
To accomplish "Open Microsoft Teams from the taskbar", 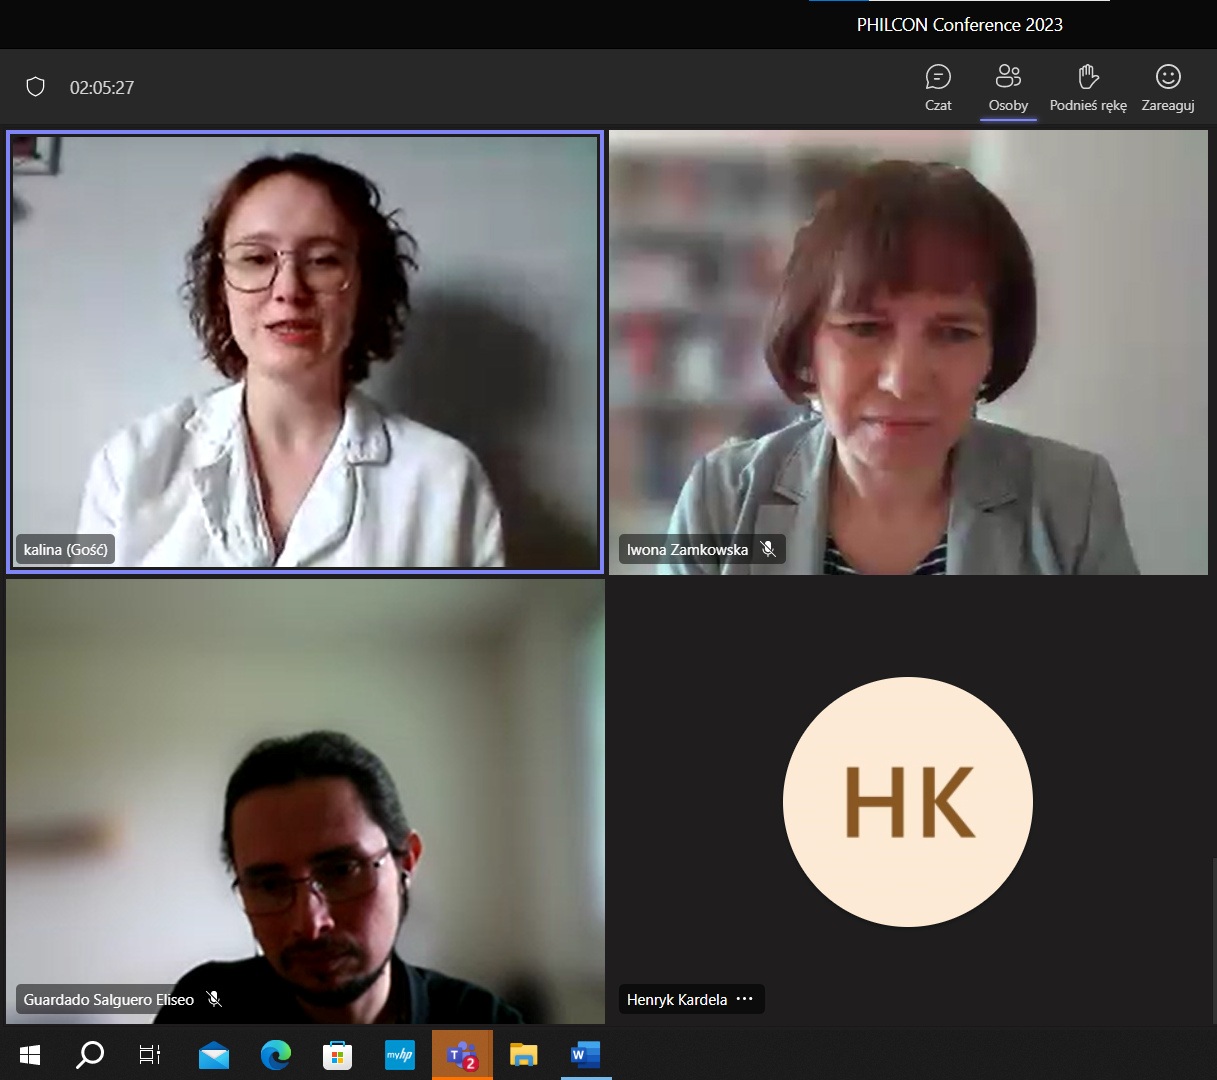I will point(461,1055).
